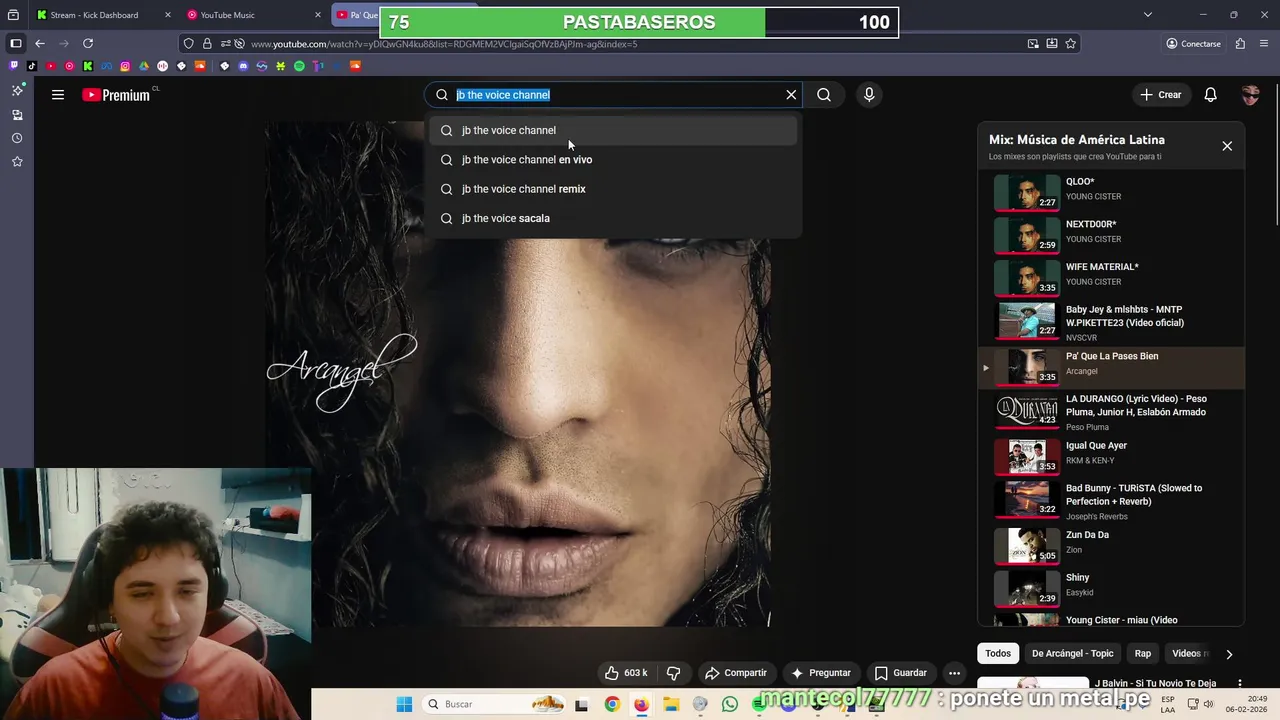This screenshot has width=1280, height=720.
Task: Play WIFE MATERIAL* from the mix
Action: (x=1110, y=277)
